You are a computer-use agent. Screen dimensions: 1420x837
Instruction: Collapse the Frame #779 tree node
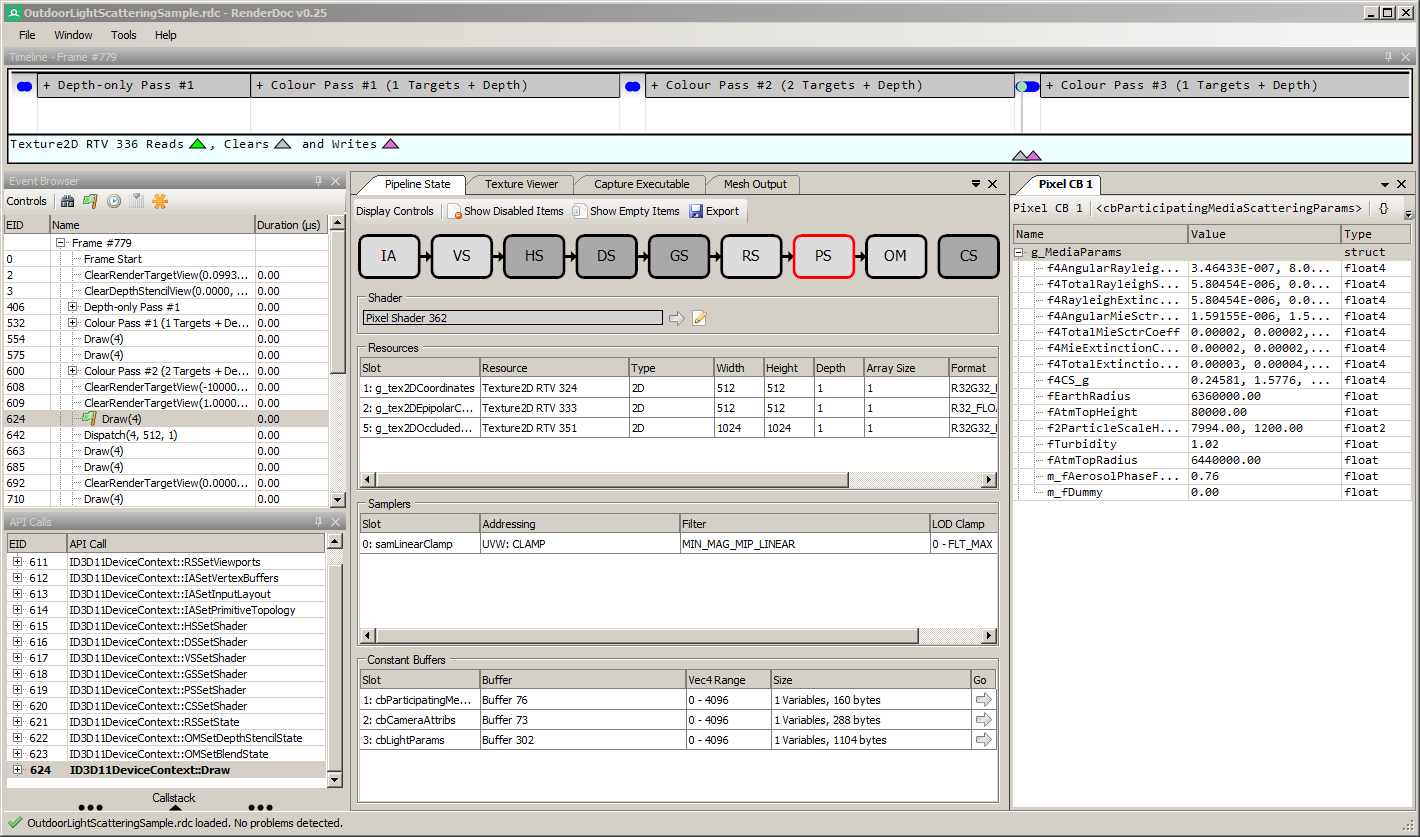point(60,243)
